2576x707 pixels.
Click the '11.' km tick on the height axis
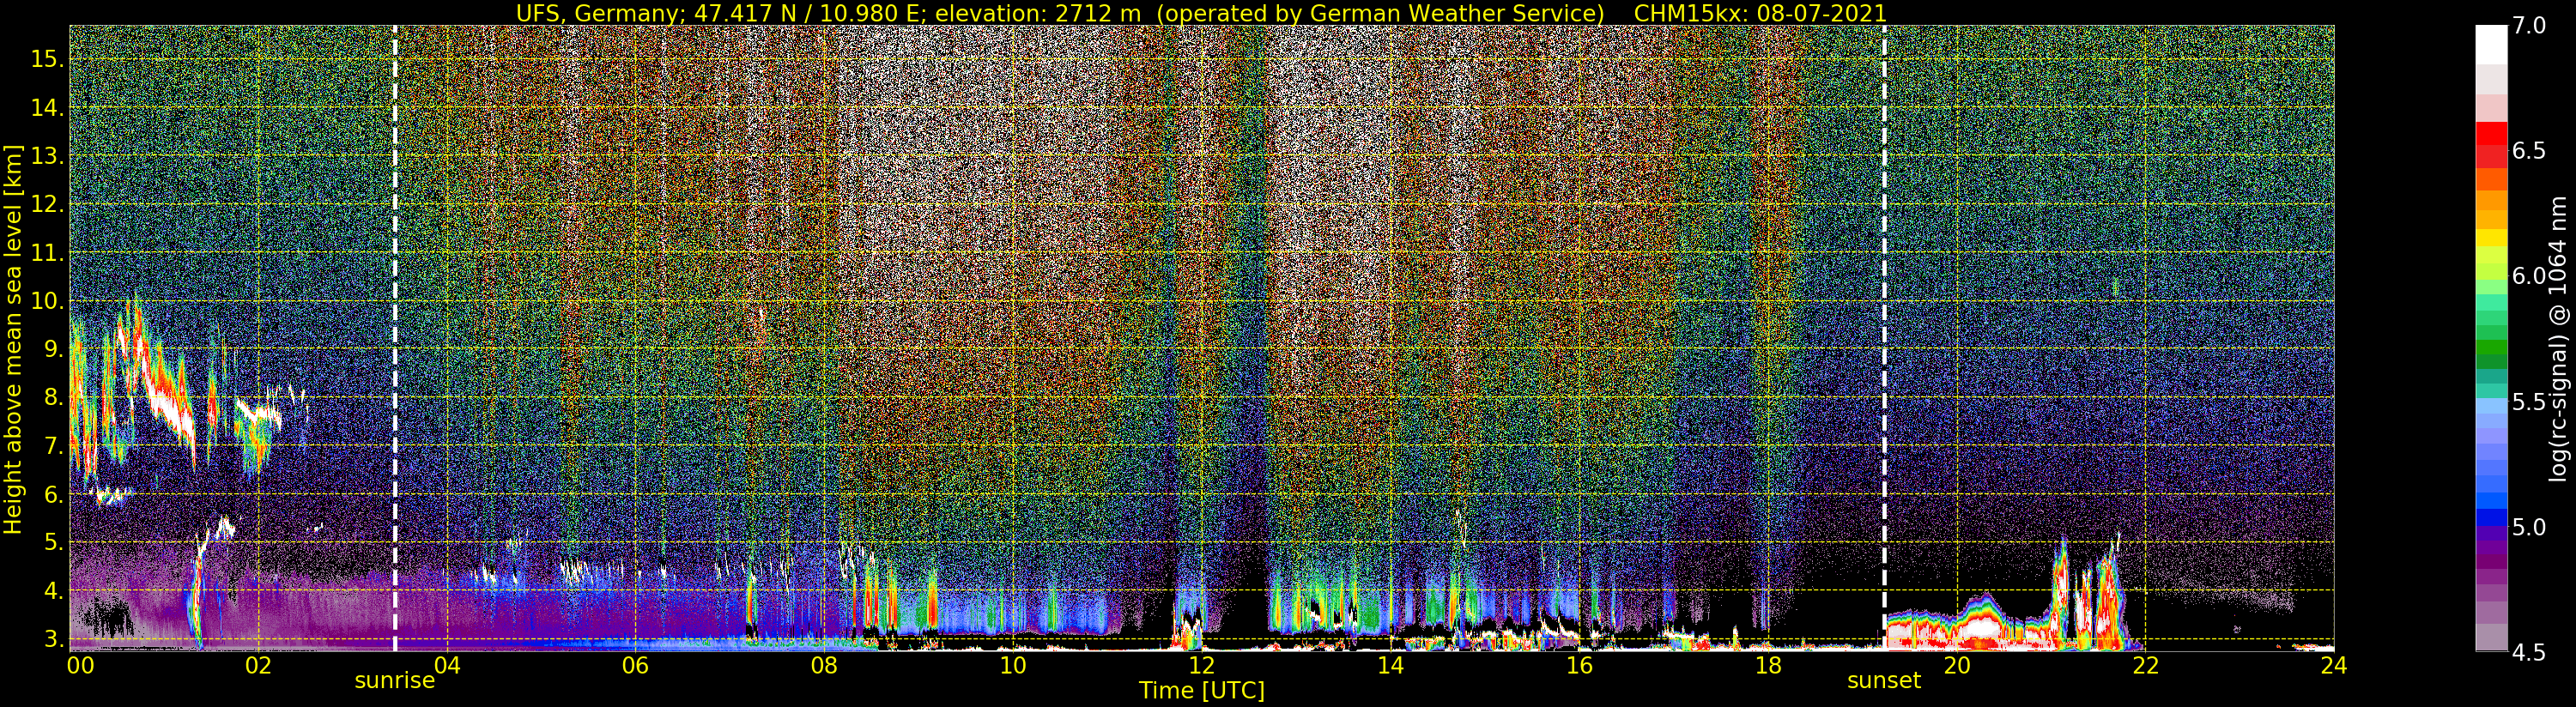[x=48, y=253]
